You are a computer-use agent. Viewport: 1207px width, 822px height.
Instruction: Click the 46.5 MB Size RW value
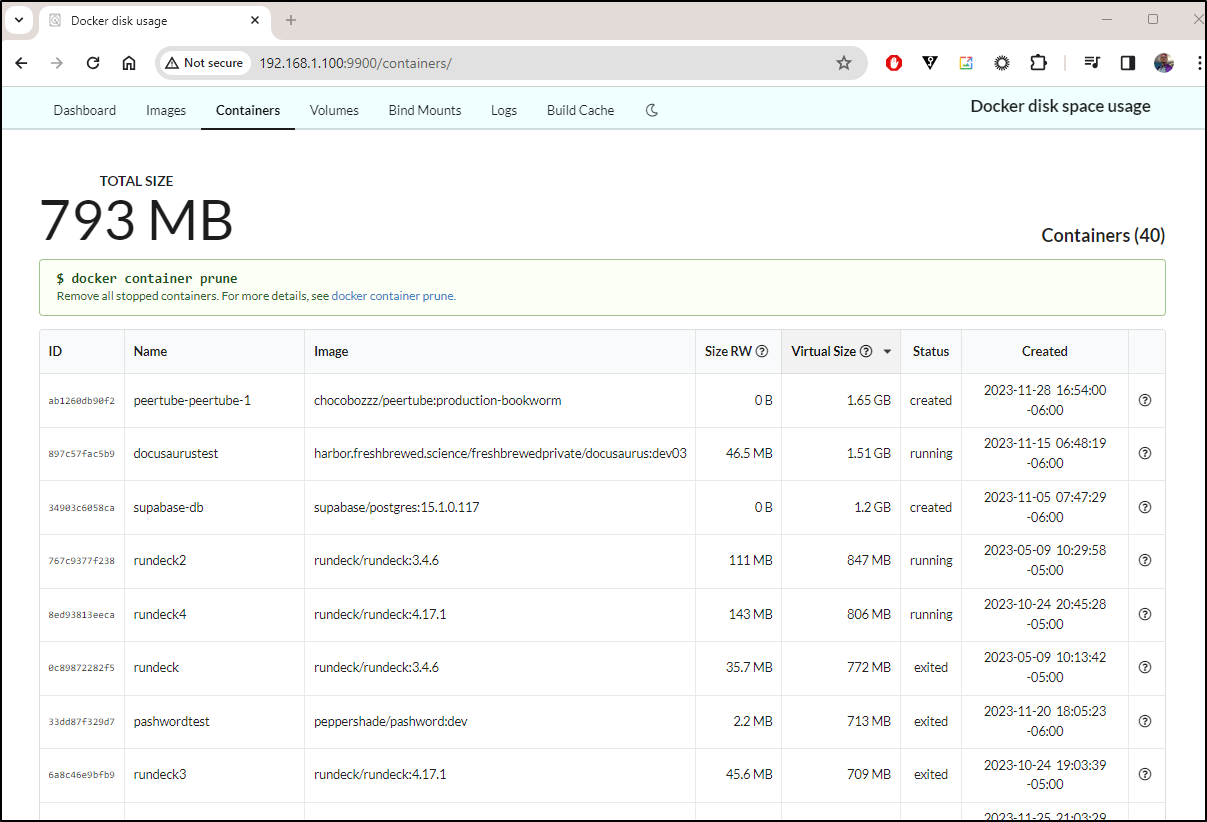click(749, 453)
